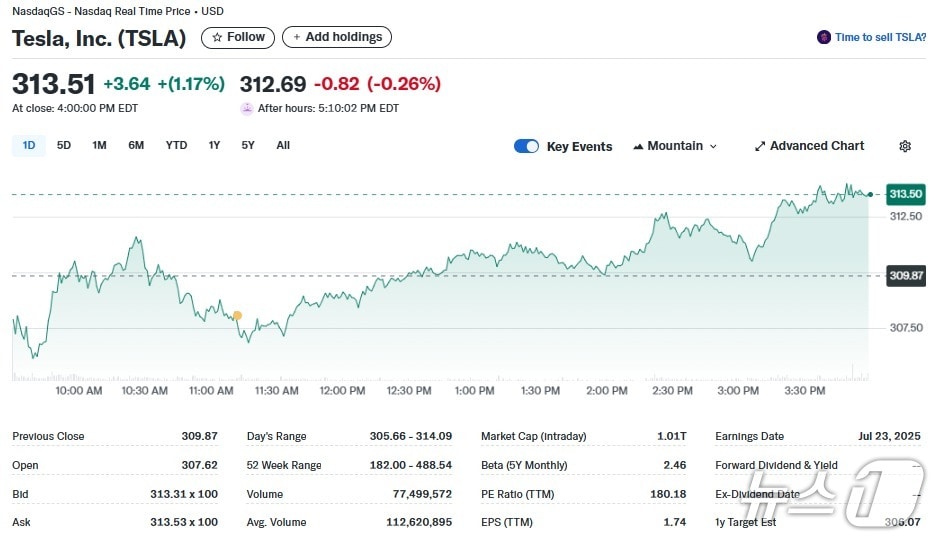
Task: Show the 5Y price history
Action: pyautogui.click(x=248, y=145)
